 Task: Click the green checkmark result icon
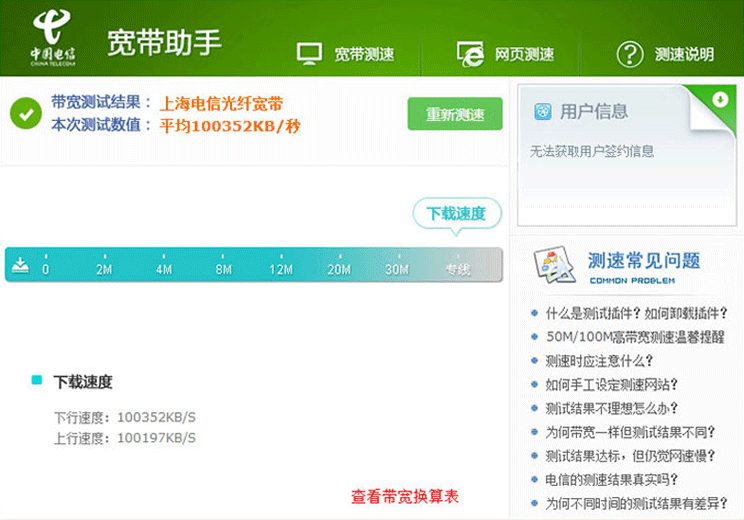(26, 113)
